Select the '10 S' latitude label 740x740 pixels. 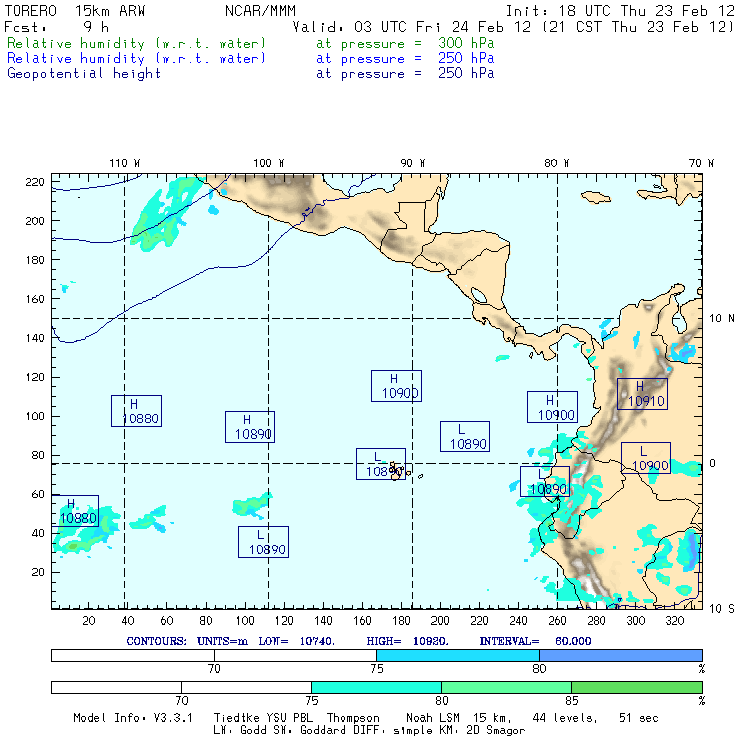point(722,609)
